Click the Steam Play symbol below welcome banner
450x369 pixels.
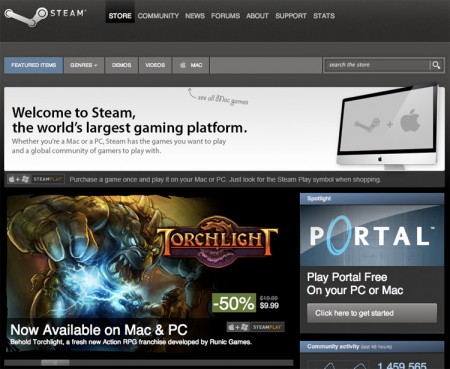pos(36,179)
